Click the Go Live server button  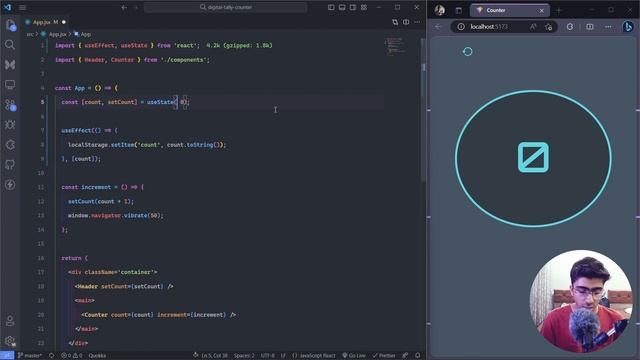click(x=354, y=356)
